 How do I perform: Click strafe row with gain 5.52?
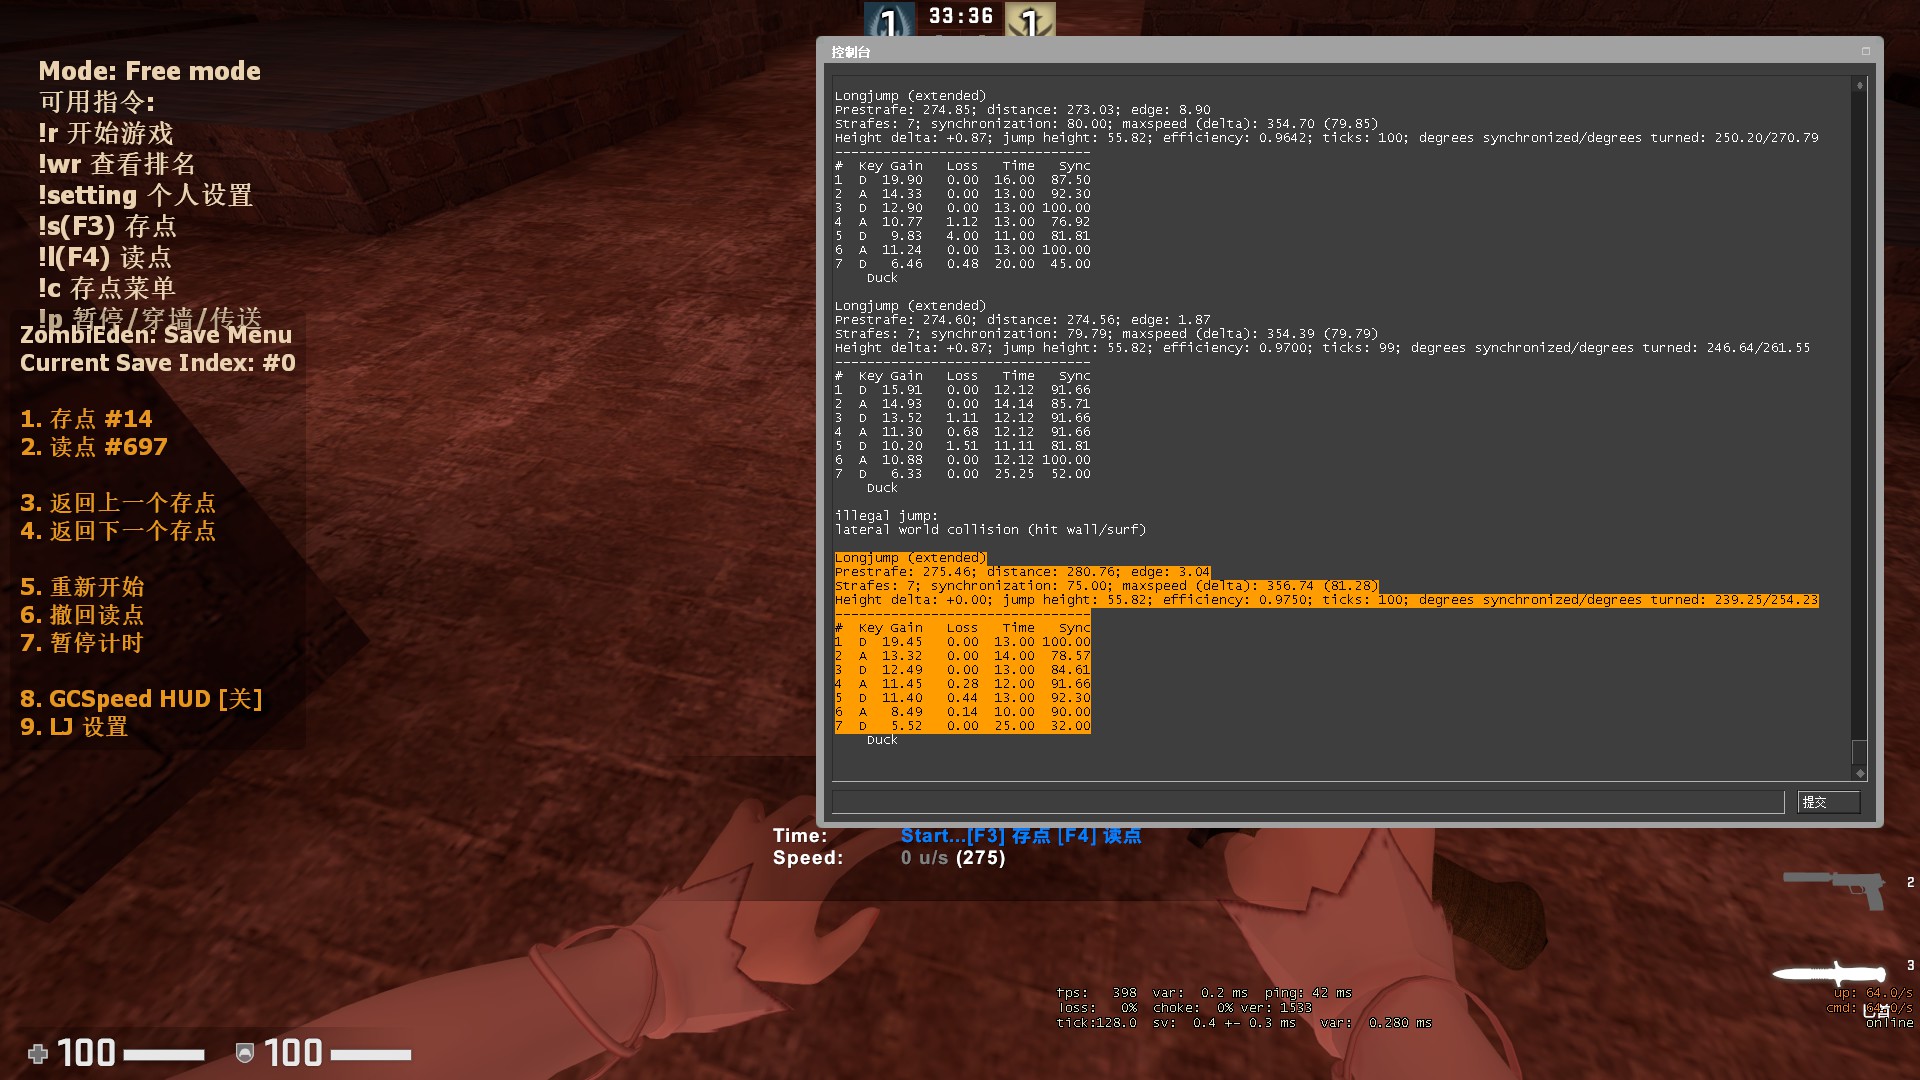coord(963,726)
